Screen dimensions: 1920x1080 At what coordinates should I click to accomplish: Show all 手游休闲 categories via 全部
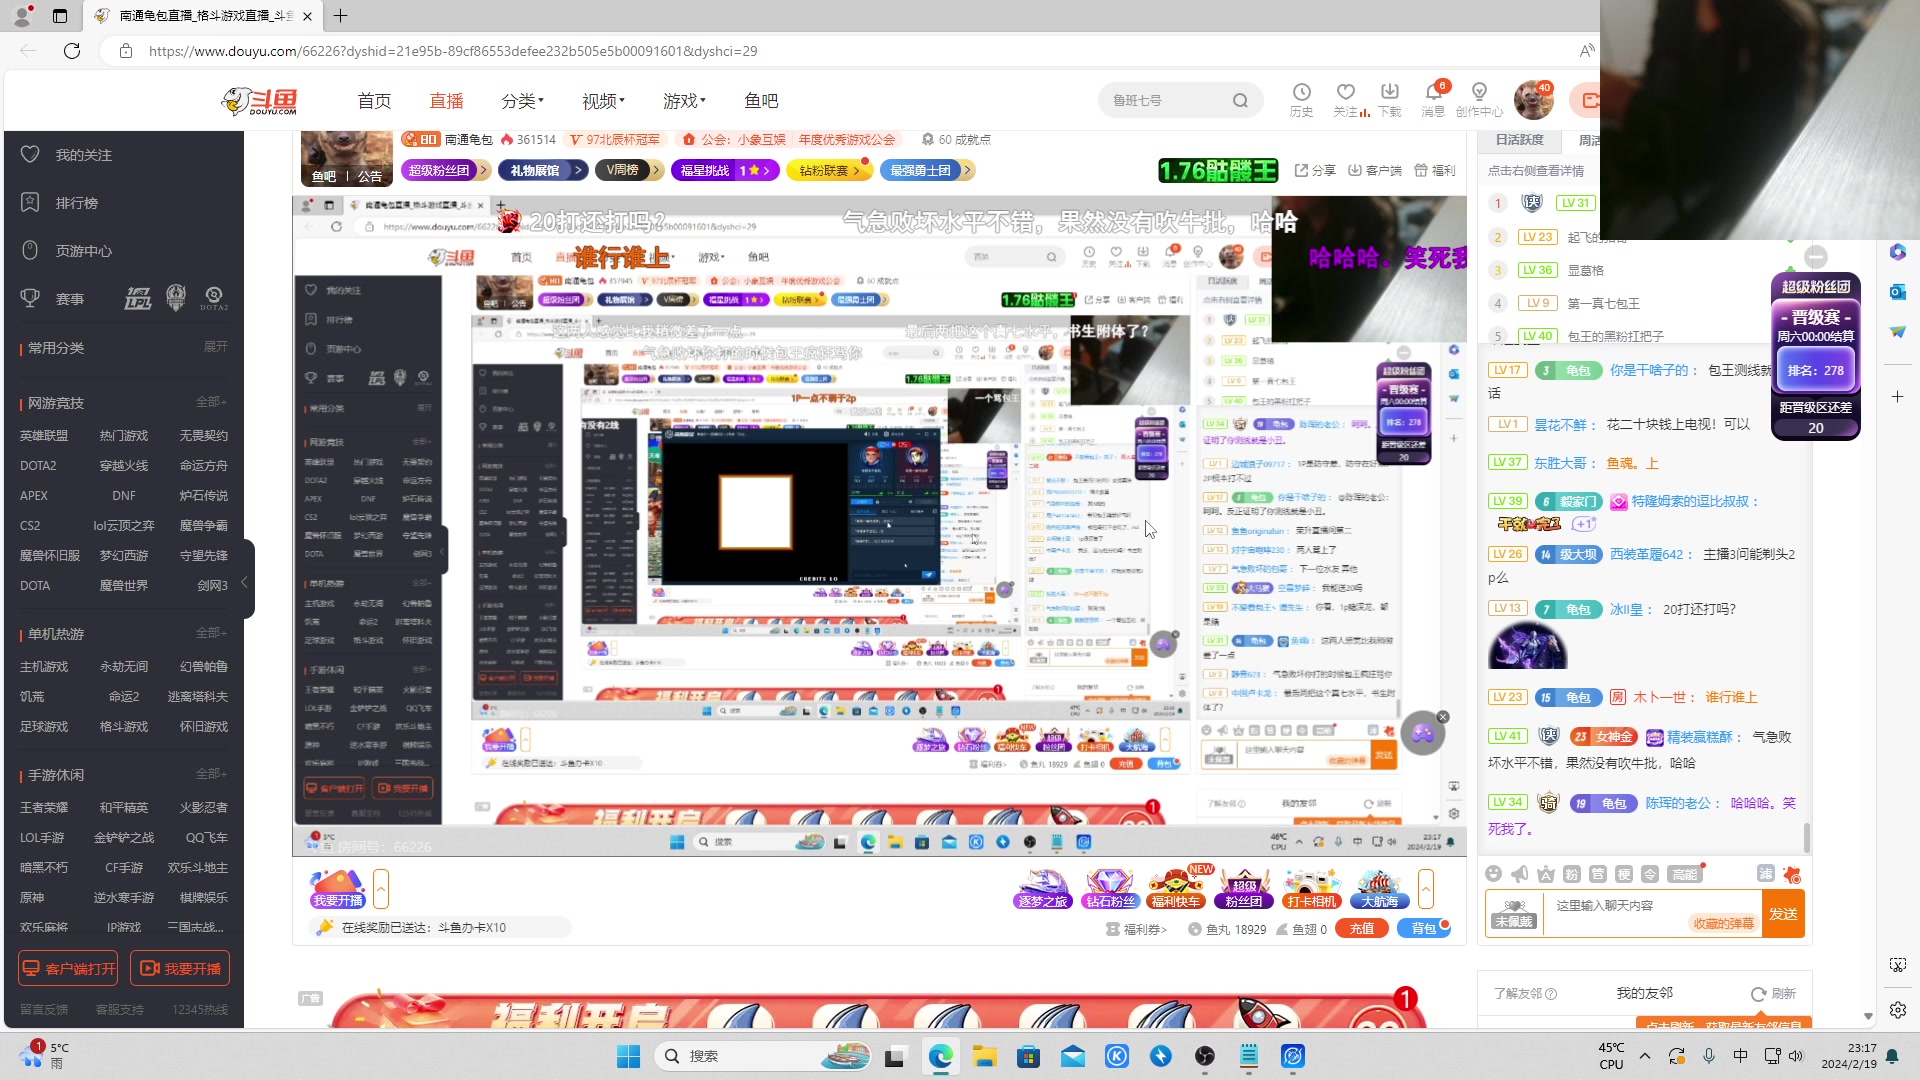pos(211,774)
